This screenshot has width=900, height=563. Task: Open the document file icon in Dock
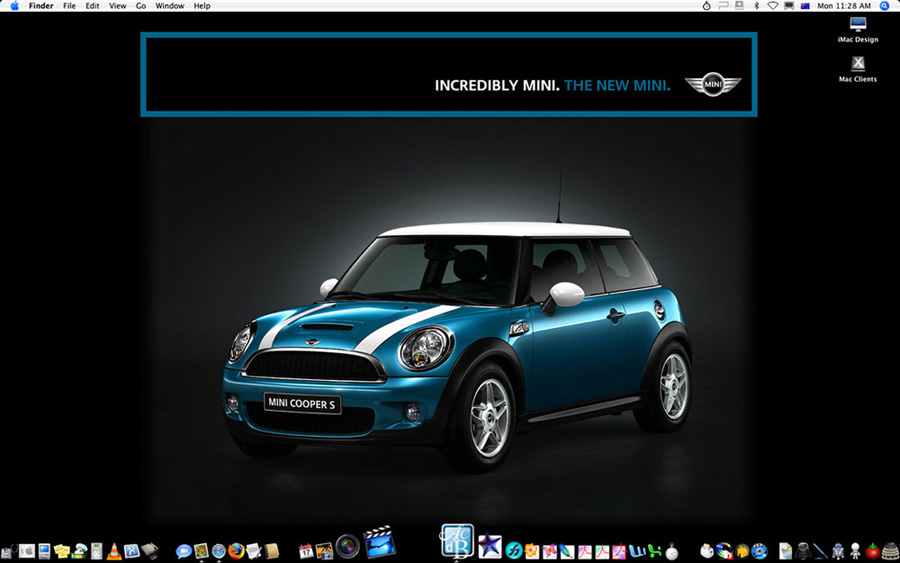(x=785, y=551)
